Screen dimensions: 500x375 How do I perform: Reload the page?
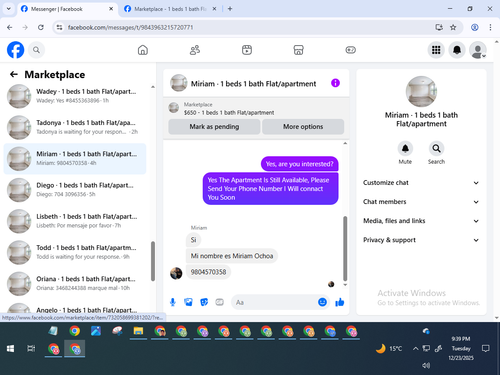pos(41,27)
